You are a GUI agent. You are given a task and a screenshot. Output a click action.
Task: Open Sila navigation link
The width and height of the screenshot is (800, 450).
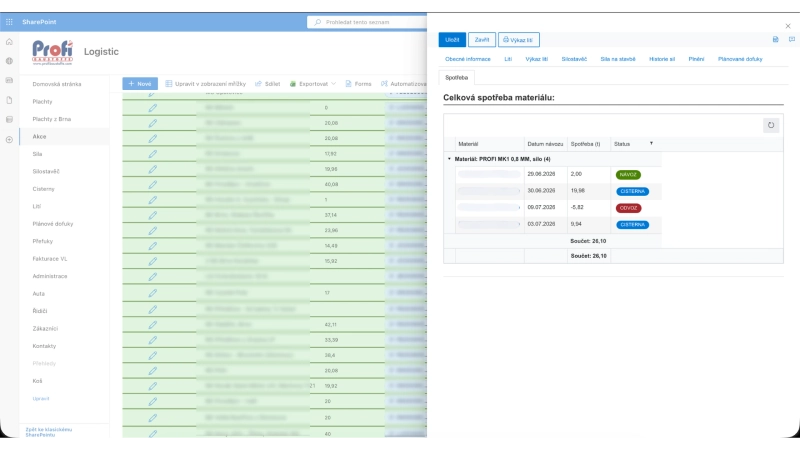[x=37, y=154]
